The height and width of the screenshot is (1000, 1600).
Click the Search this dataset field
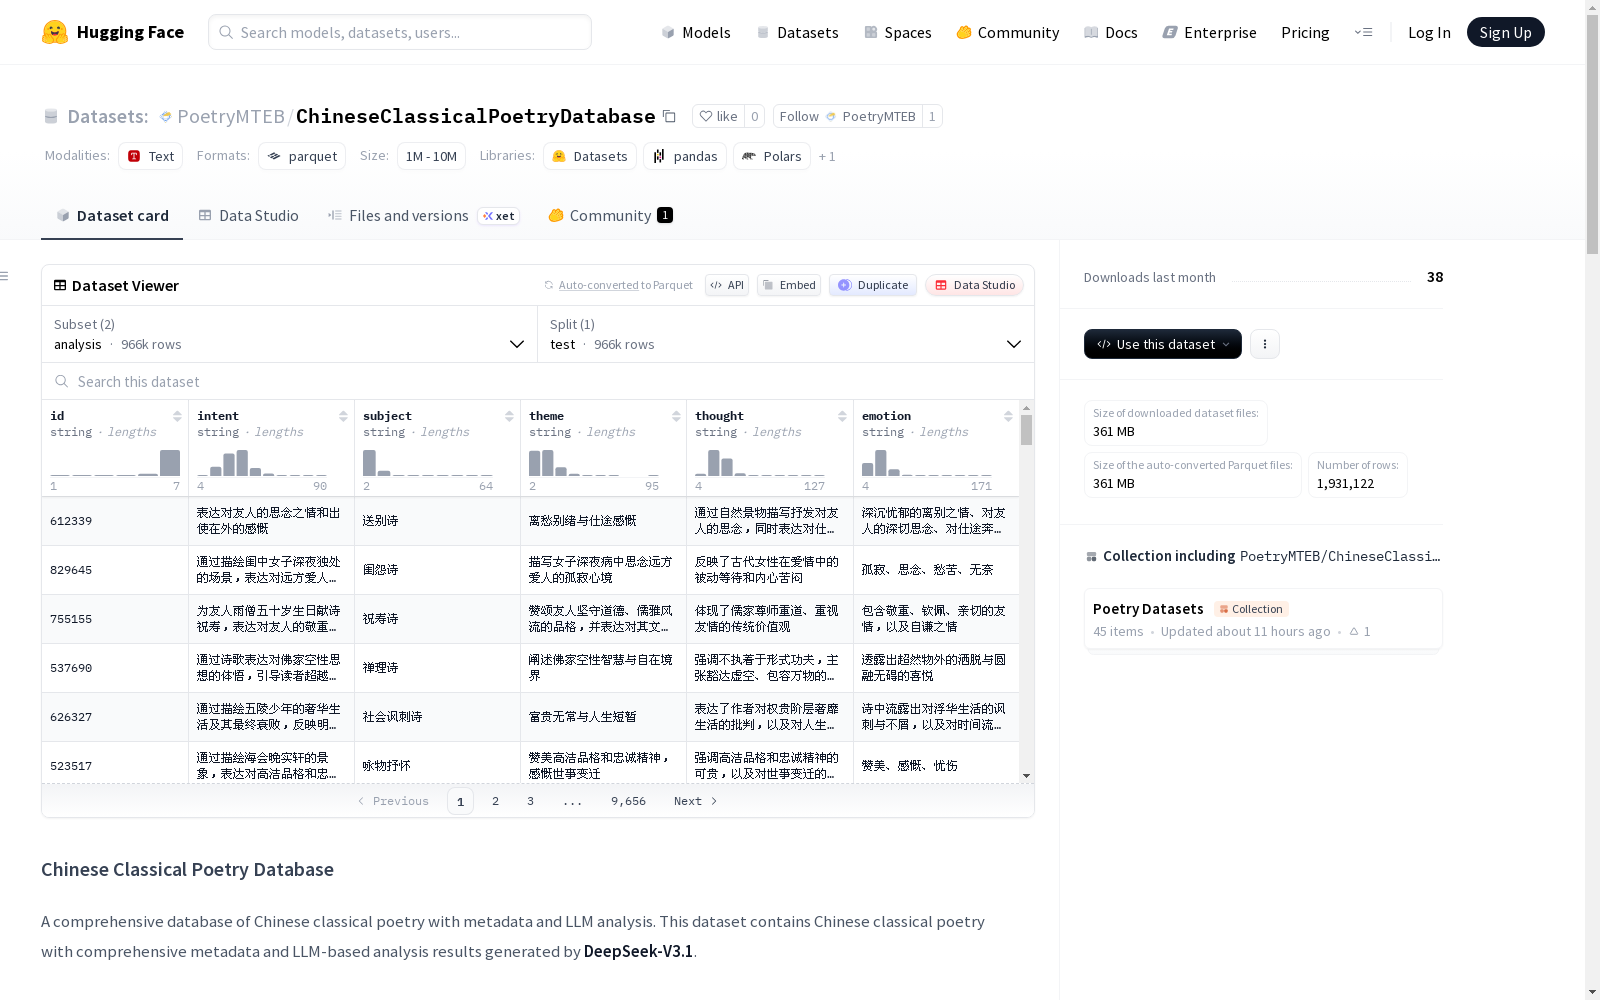pyautogui.click(x=538, y=381)
